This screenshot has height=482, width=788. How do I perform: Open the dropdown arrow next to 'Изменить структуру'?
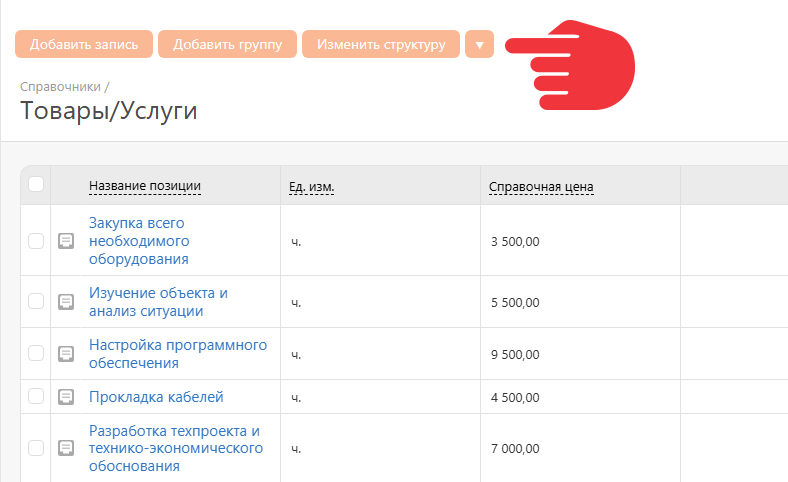click(x=479, y=44)
